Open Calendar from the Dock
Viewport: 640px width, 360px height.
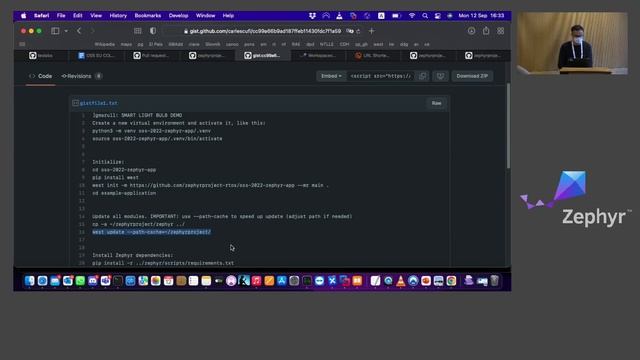point(169,281)
